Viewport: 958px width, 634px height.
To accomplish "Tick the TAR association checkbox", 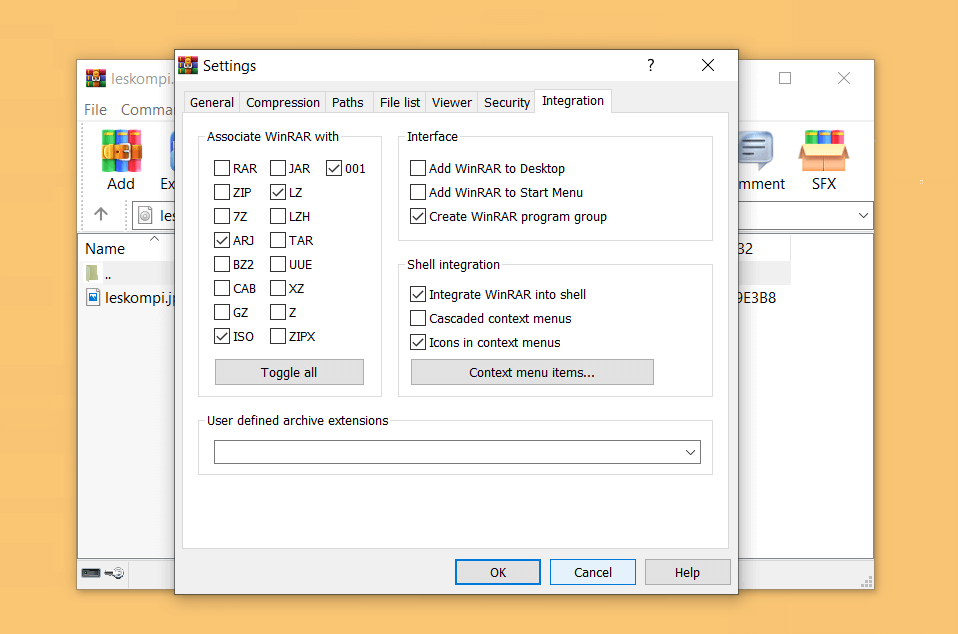I will [x=278, y=240].
